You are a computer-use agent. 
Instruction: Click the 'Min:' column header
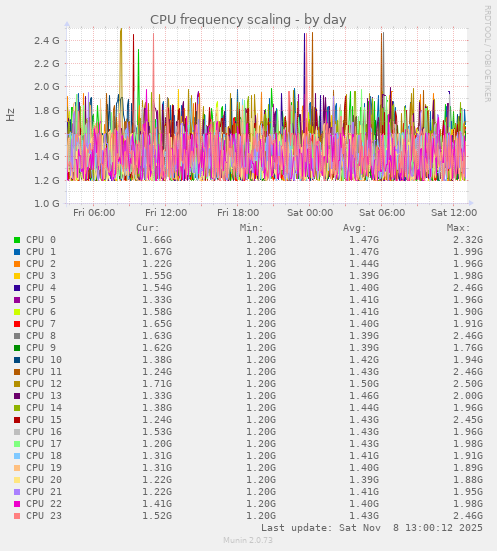pyautogui.click(x=251, y=228)
